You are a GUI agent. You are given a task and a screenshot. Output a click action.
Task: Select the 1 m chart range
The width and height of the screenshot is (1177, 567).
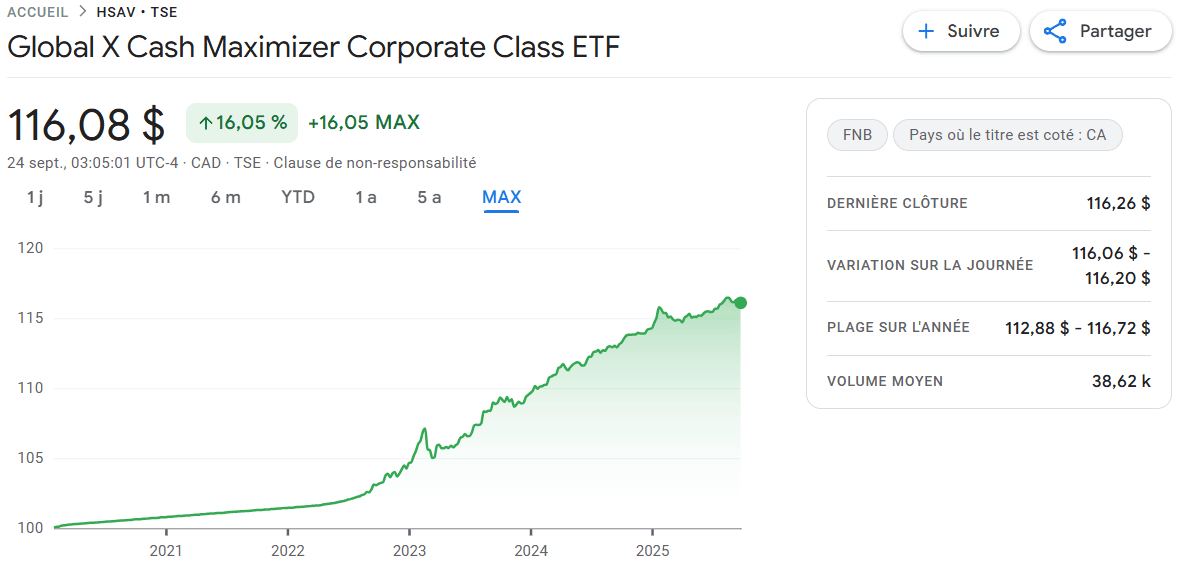[x=156, y=197]
